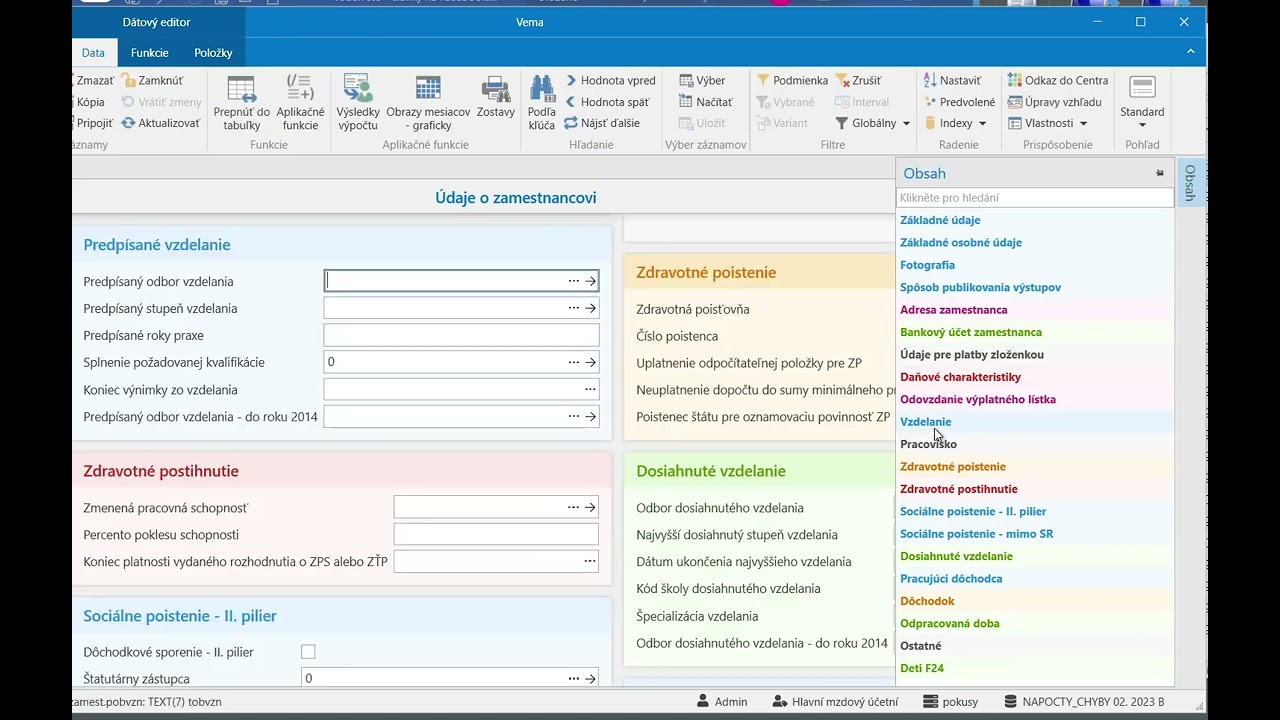Set filter Podmienka
Viewport: 1280px width, 720px height.
click(792, 80)
